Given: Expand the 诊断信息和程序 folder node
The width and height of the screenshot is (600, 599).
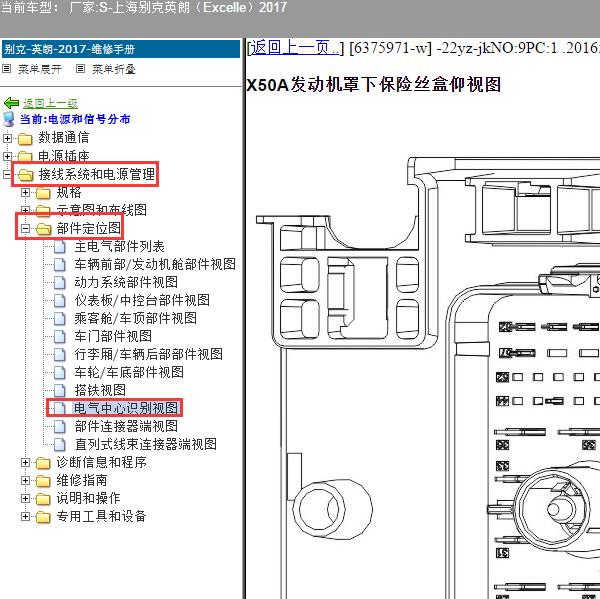Looking at the screenshot, I should [25, 463].
